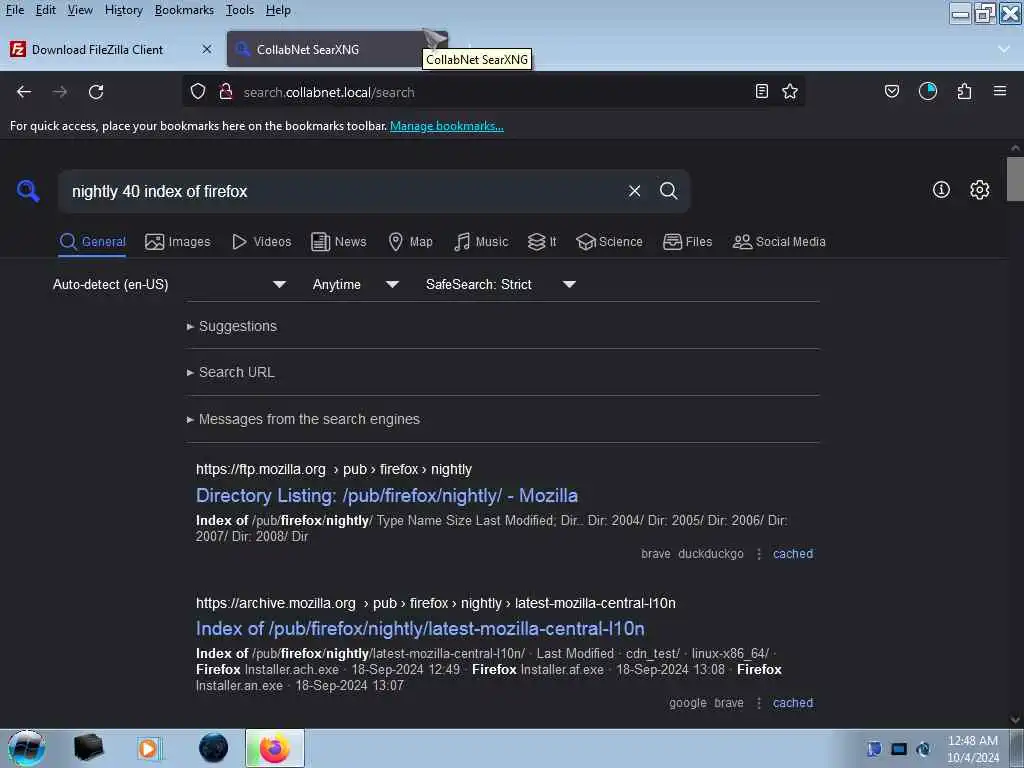1024x768 pixels.
Task: Switch to the Science search category
Action: 609,242
